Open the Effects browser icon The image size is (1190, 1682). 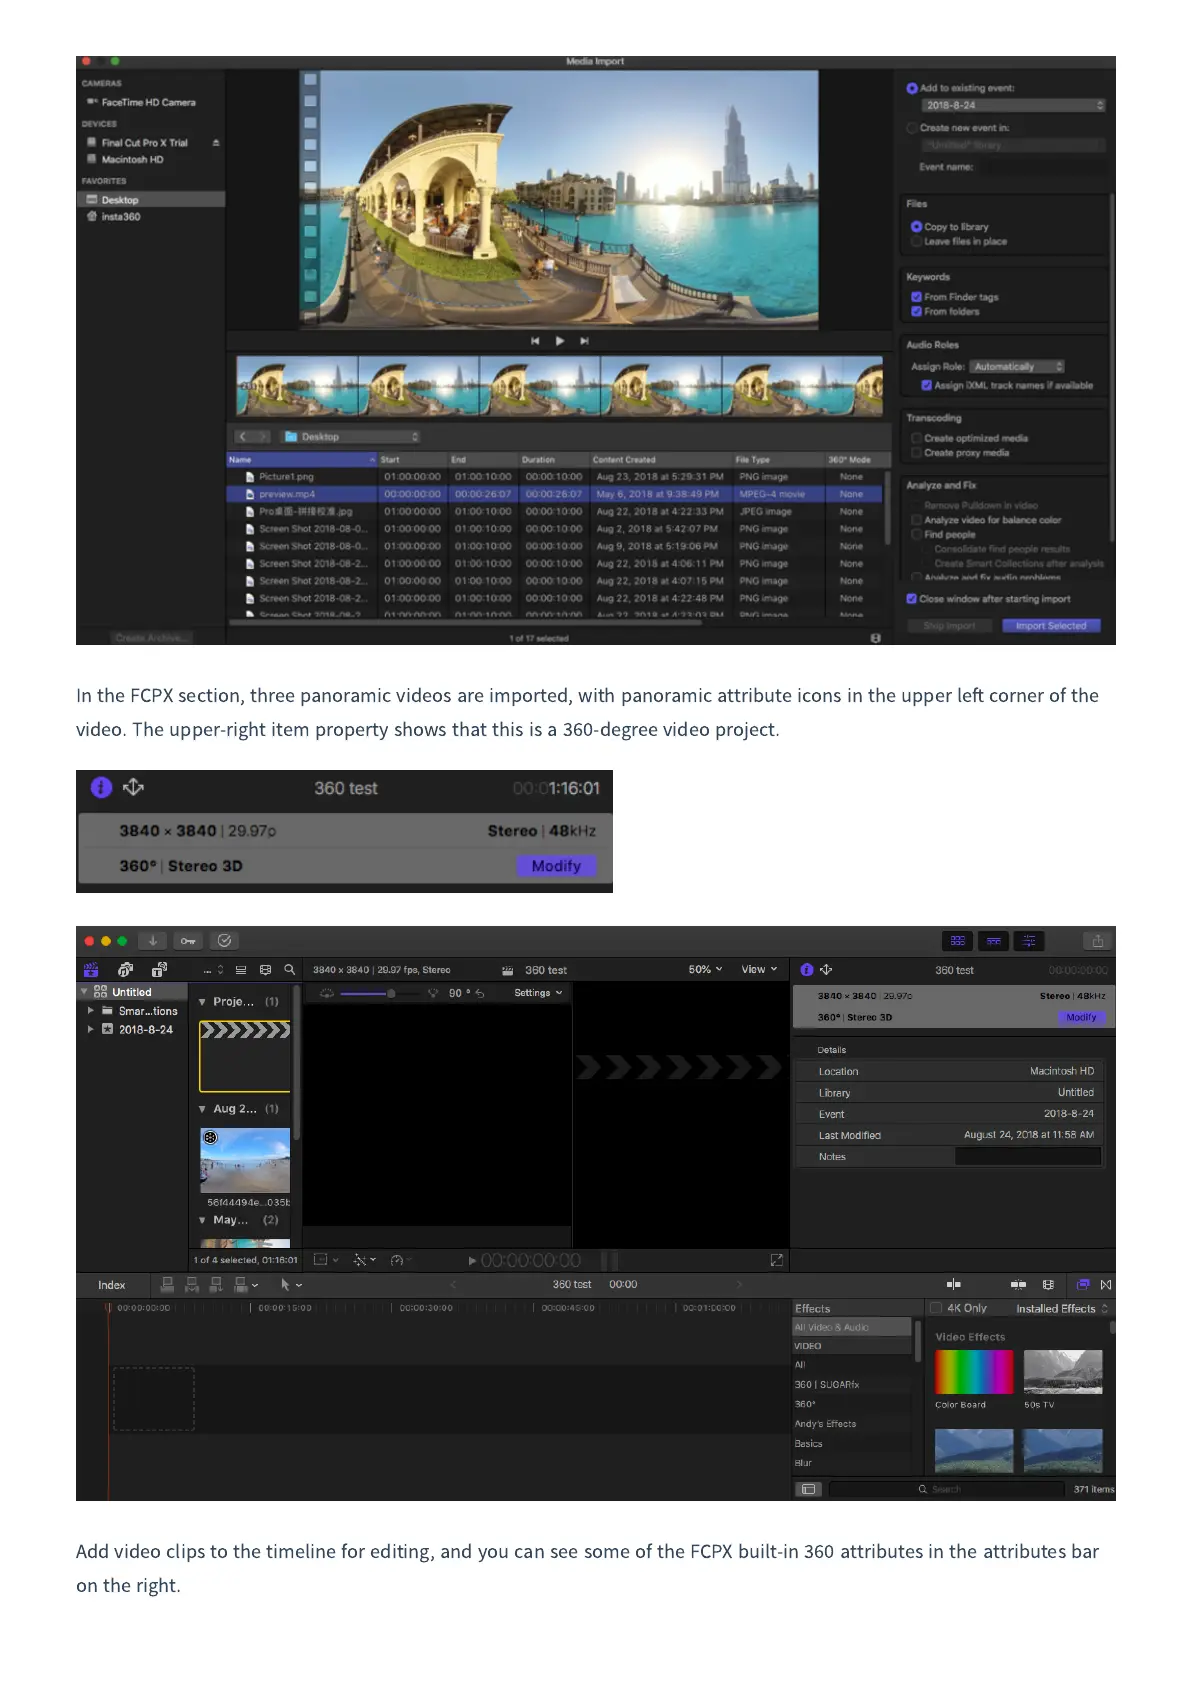click(1083, 1284)
